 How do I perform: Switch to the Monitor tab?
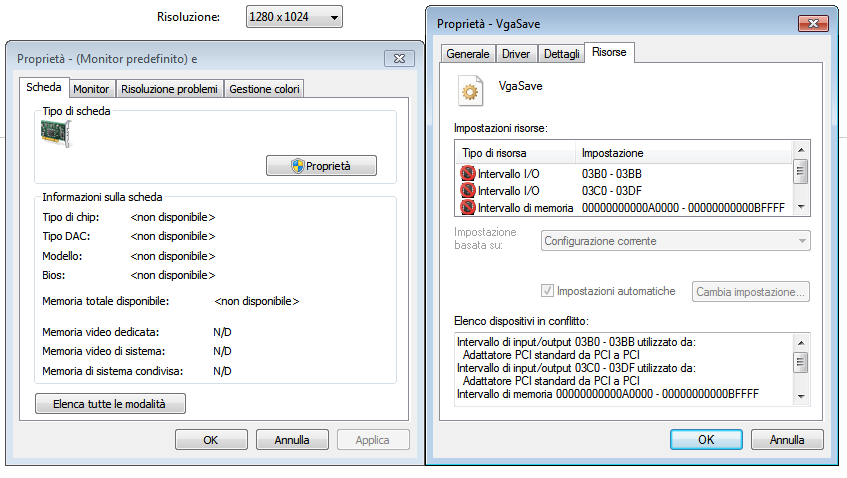[x=92, y=89]
